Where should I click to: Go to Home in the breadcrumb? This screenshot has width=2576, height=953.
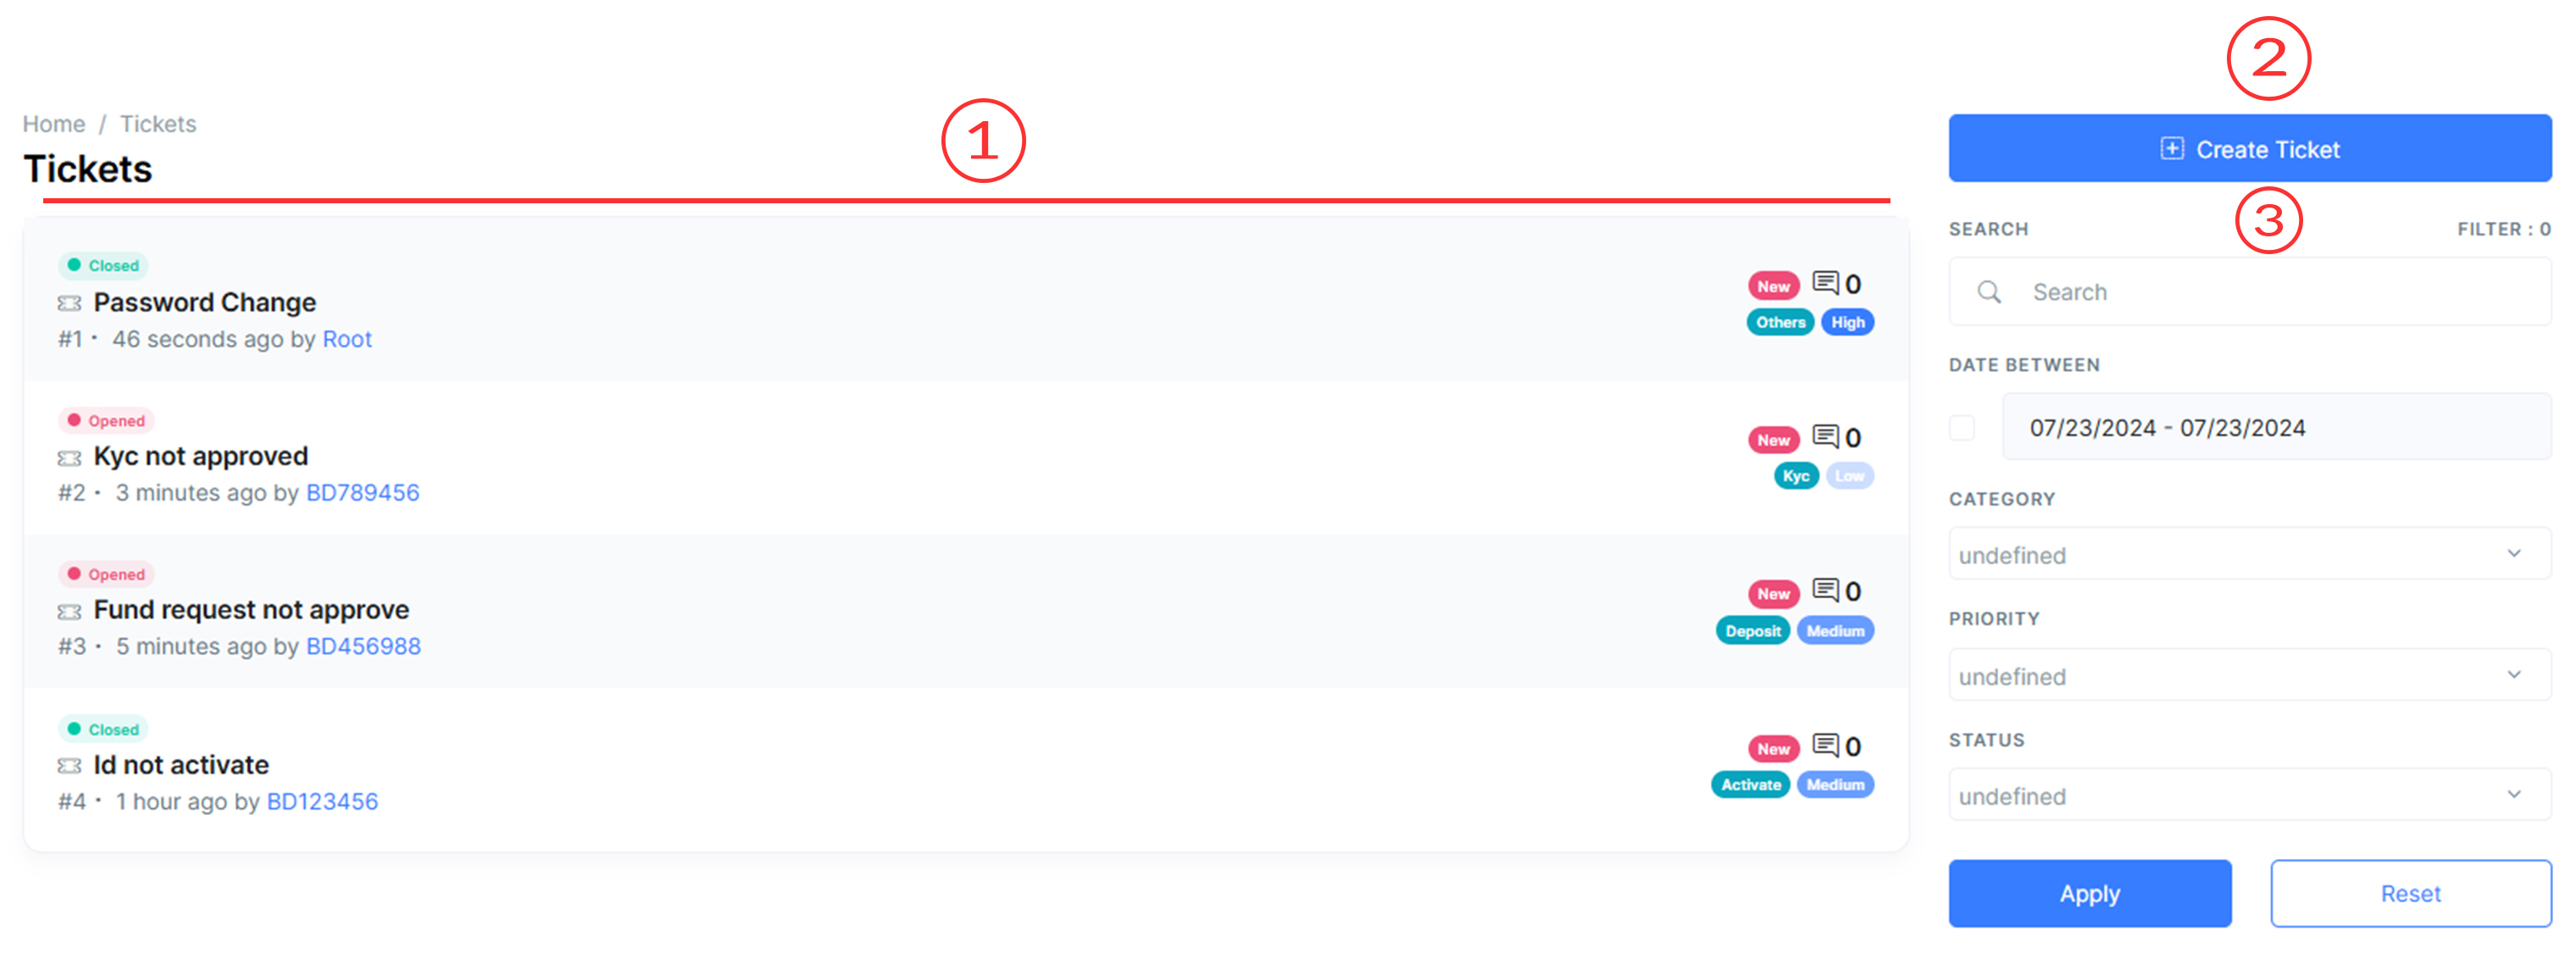tap(54, 124)
